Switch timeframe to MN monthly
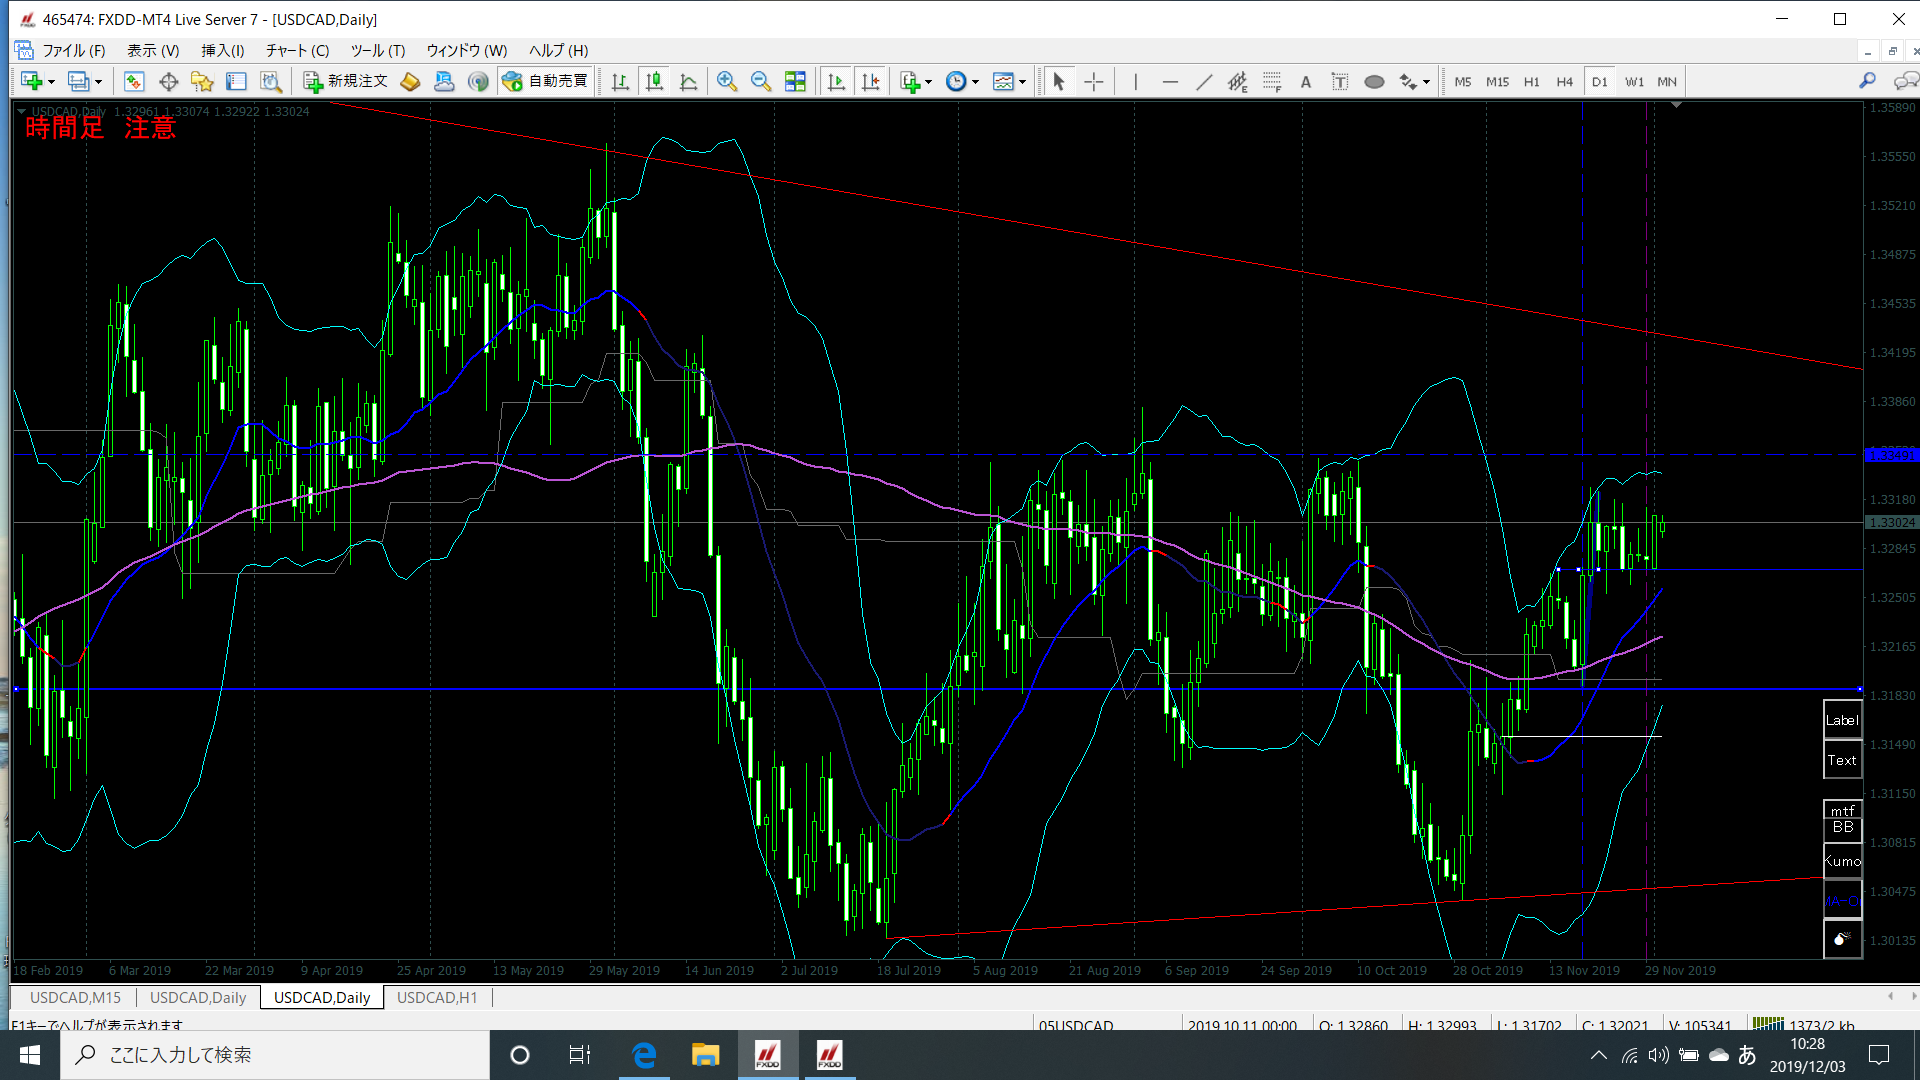This screenshot has width=1920, height=1080. (1667, 82)
